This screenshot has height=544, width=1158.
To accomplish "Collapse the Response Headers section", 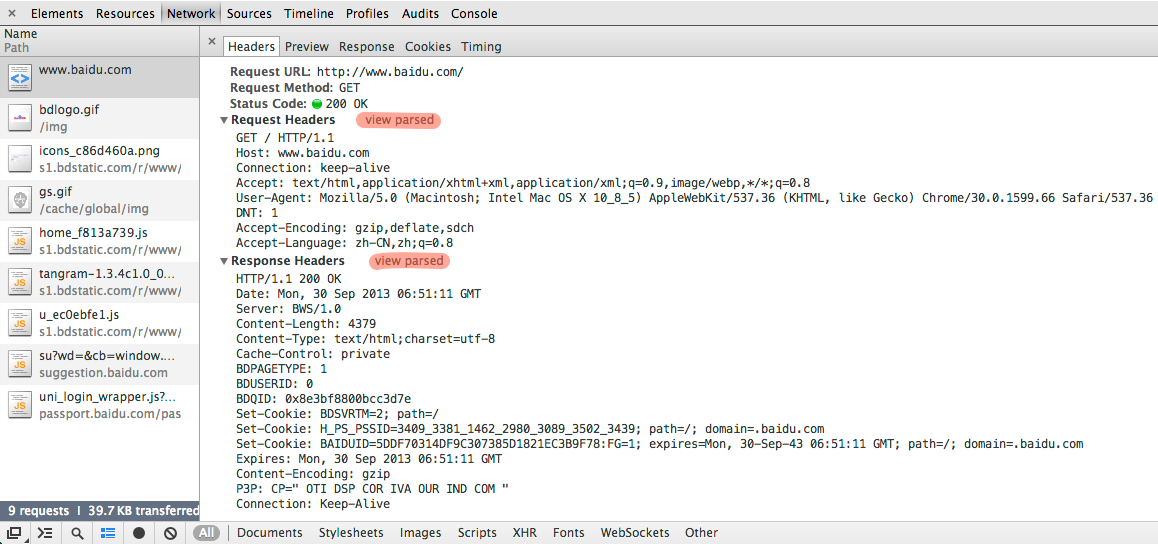I will pos(223,261).
